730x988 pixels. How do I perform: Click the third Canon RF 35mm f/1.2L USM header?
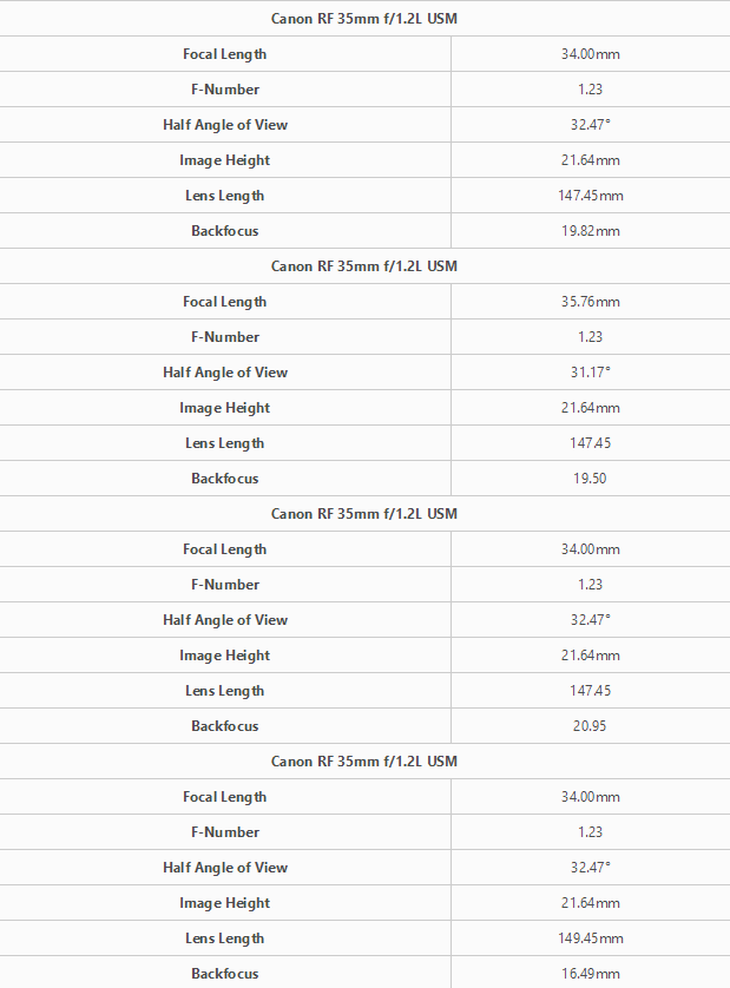pos(364,514)
